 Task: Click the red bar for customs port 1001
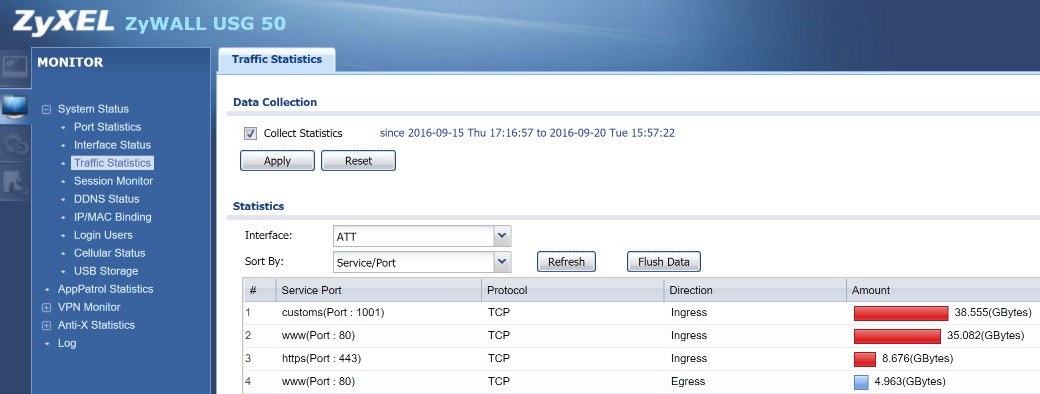(901, 313)
